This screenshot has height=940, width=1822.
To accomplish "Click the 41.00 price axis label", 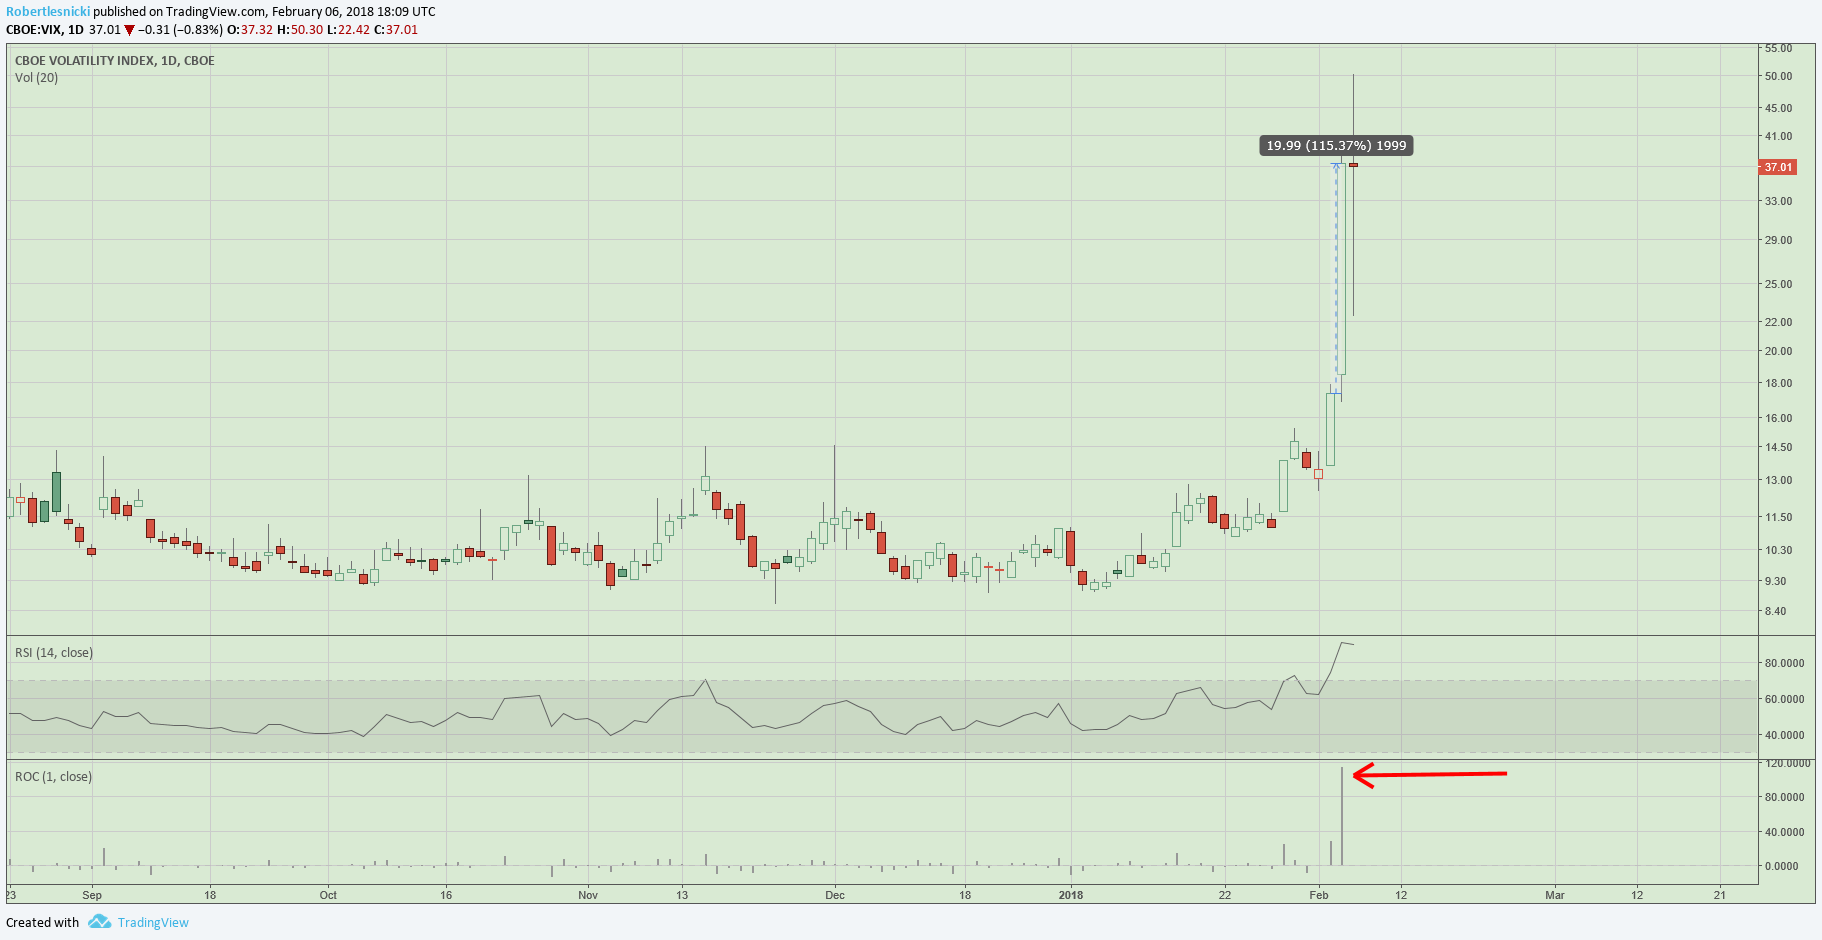I will [x=1778, y=136].
